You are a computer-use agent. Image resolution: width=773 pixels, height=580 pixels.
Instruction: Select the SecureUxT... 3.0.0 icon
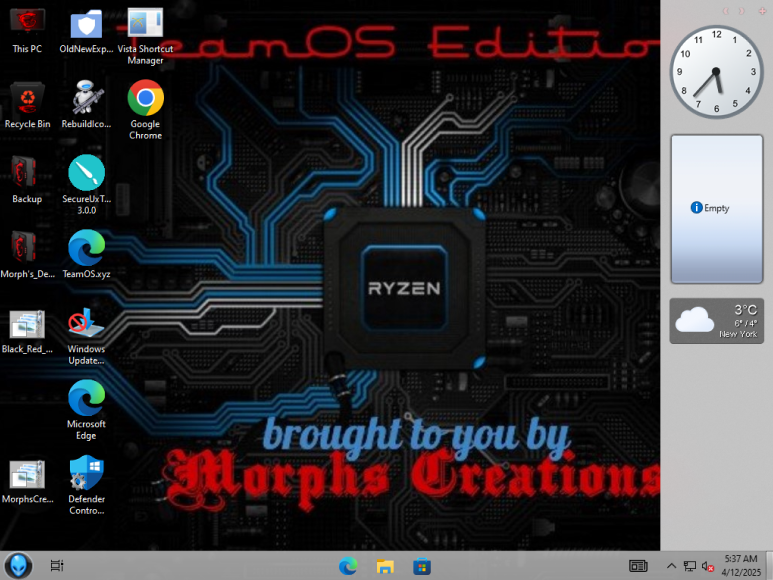86,184
